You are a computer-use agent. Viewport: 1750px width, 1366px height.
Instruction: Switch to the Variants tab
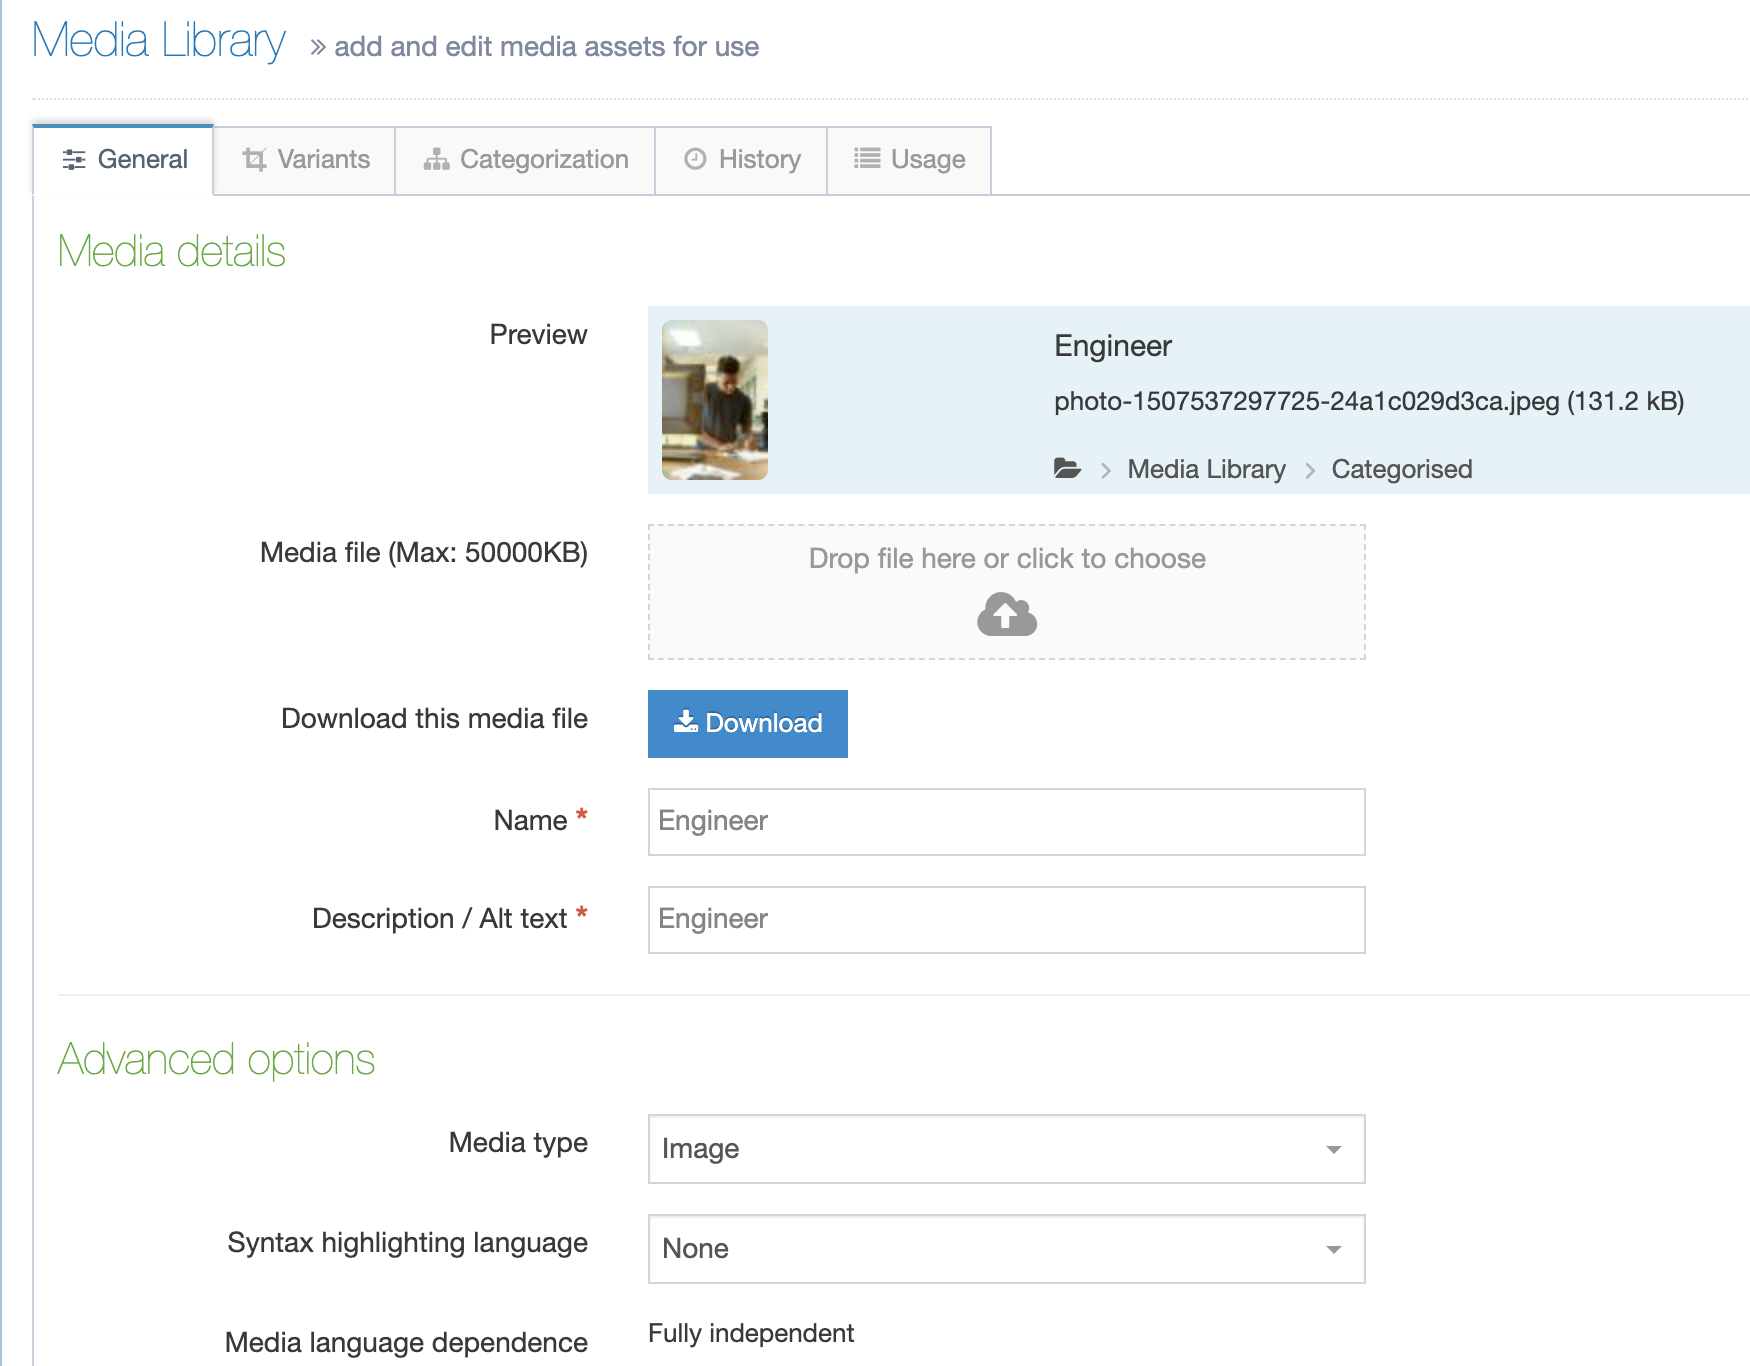305,160
